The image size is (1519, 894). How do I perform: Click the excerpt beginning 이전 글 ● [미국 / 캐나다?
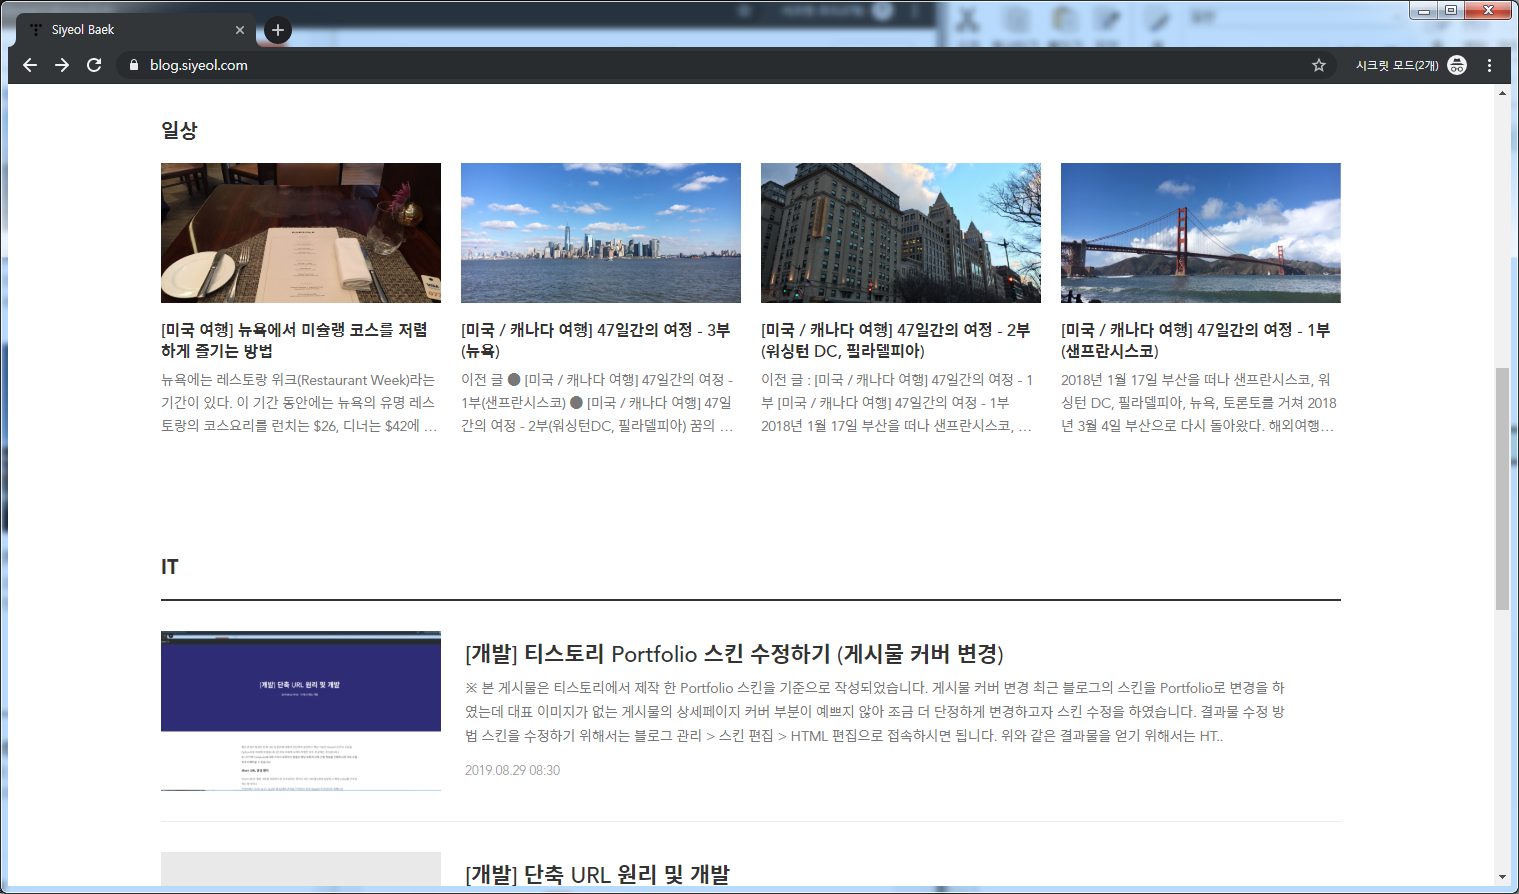click(x=598, y=403)
